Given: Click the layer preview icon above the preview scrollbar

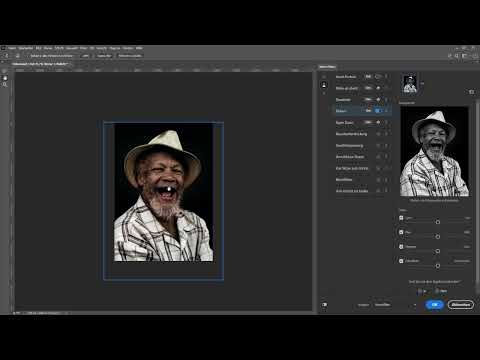Looking at the screenshot, I should click(471, 92).
